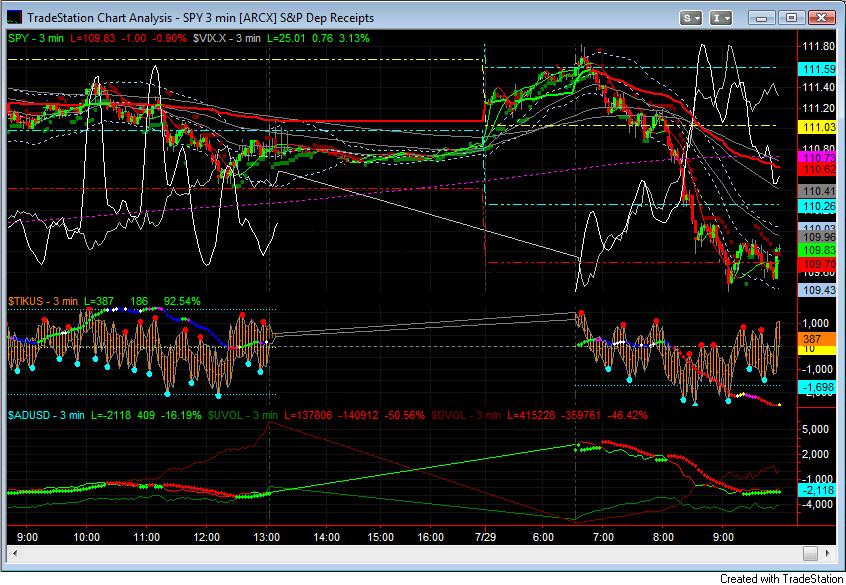This screenshot has height=585, width=846.
Task: Click the 5,000 axis label in bottom pane
Action: click(x=816, y=429)
